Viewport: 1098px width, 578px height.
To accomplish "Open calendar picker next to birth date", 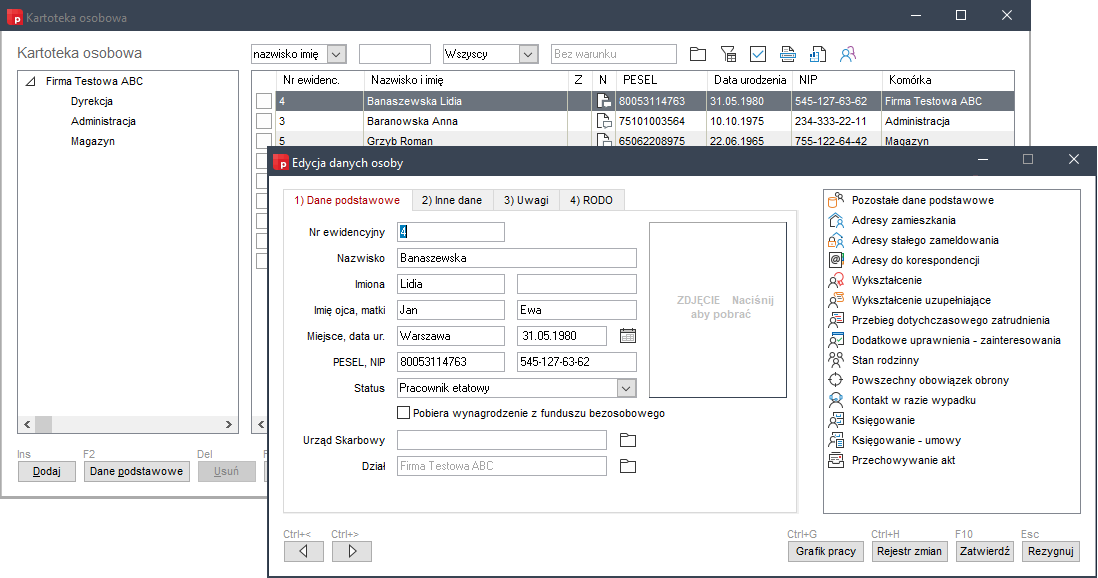I will 628,335.
